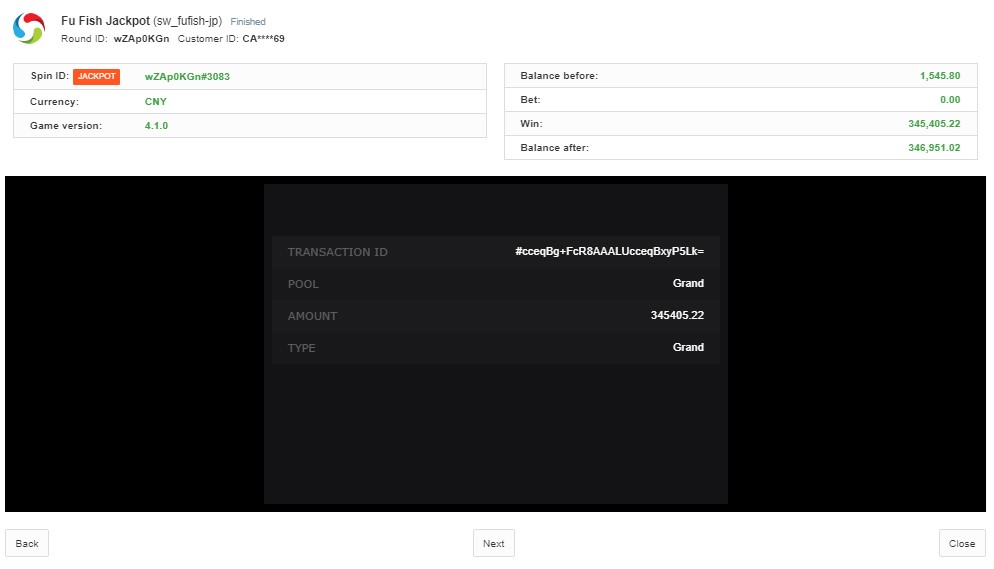994x569 pixels.
Task: Select the AMOUNT value 345405.22
Action: [x=677, y=315]
